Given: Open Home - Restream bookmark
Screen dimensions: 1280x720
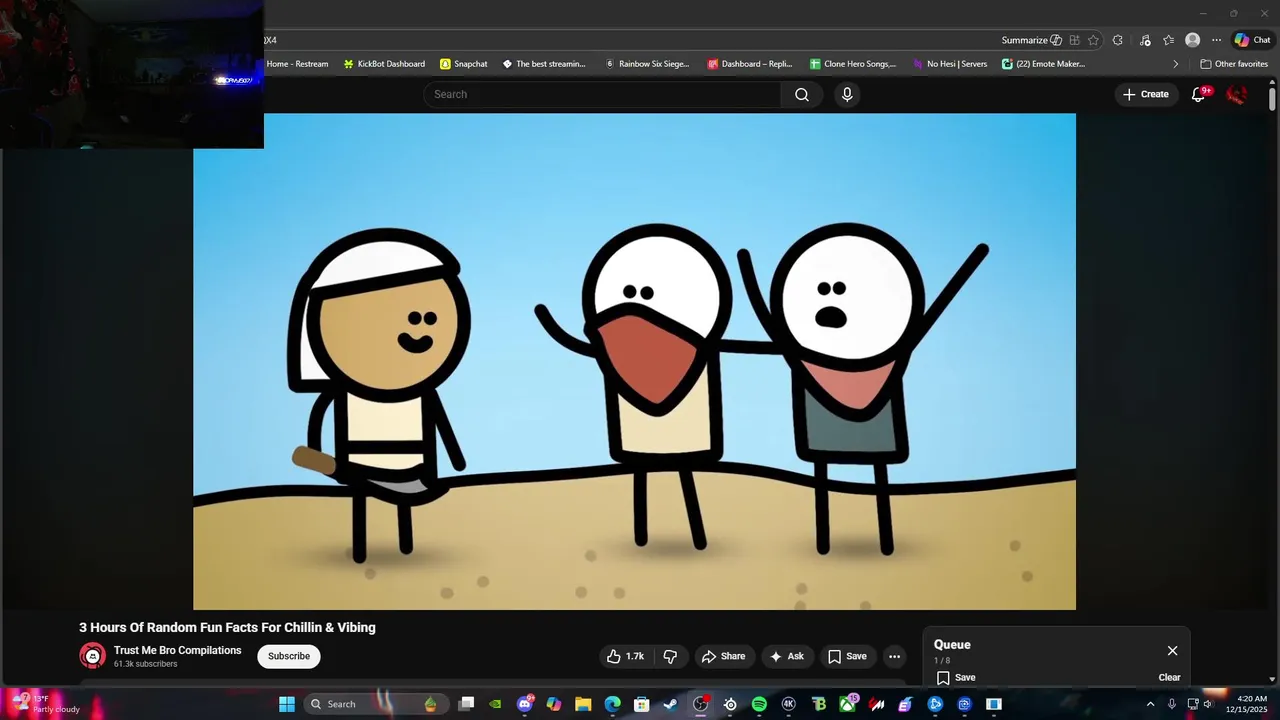Looking at the screenshot, I should point(297,64).
